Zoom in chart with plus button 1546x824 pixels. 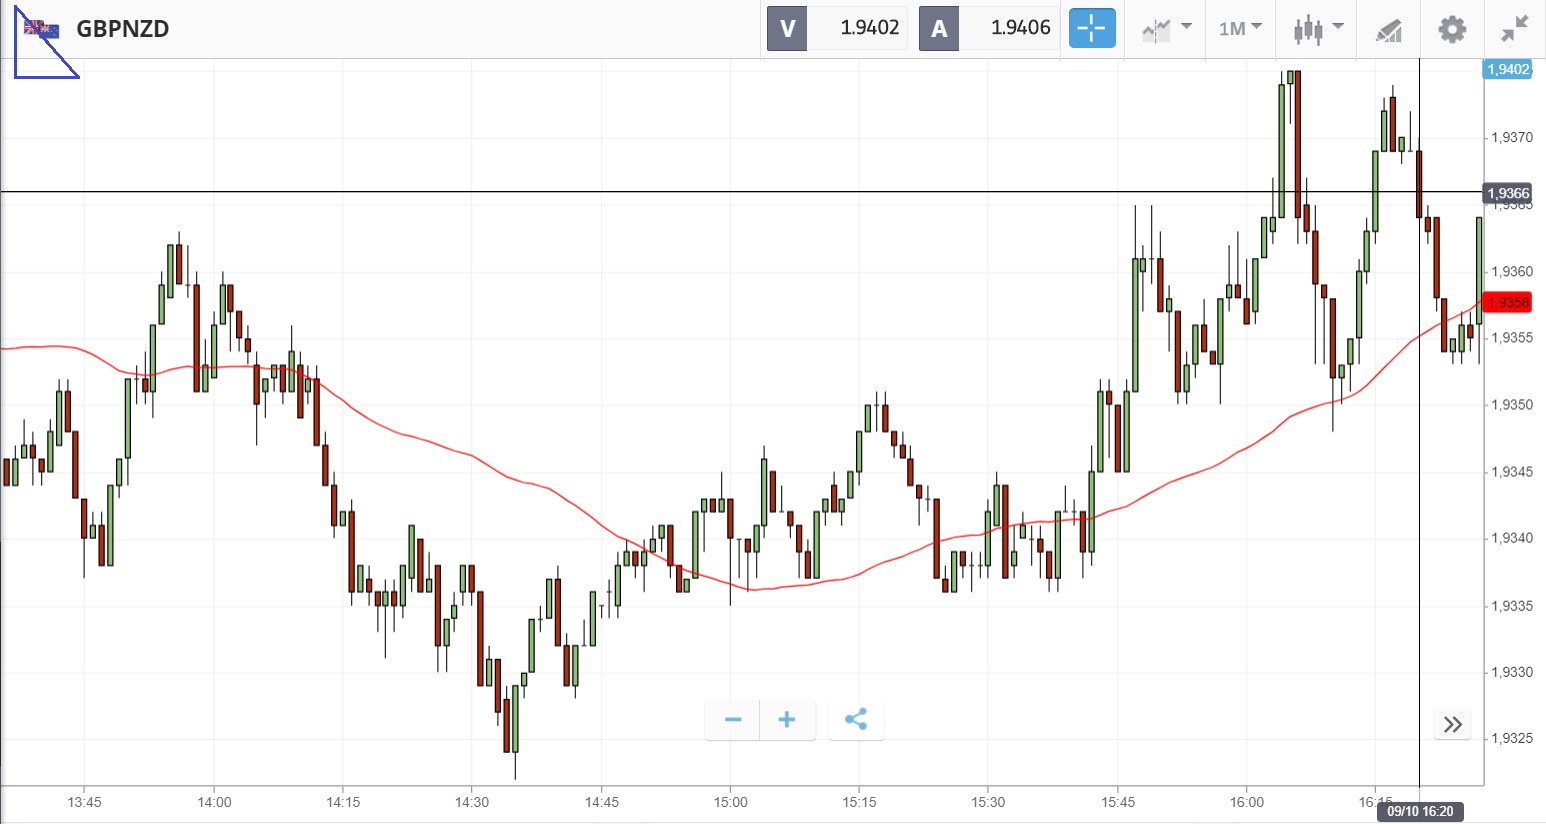tap(787, 720)
